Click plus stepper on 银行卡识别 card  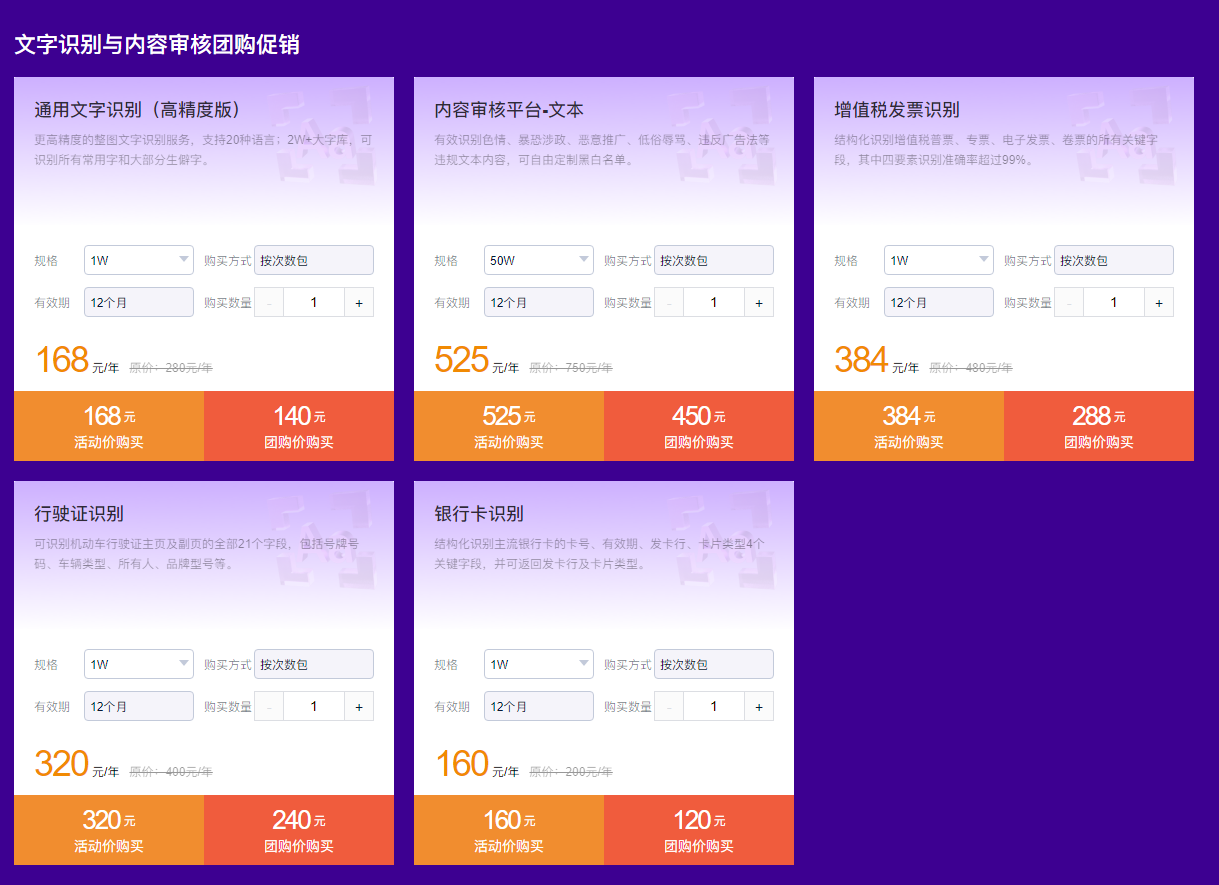[x=759, y=706]
